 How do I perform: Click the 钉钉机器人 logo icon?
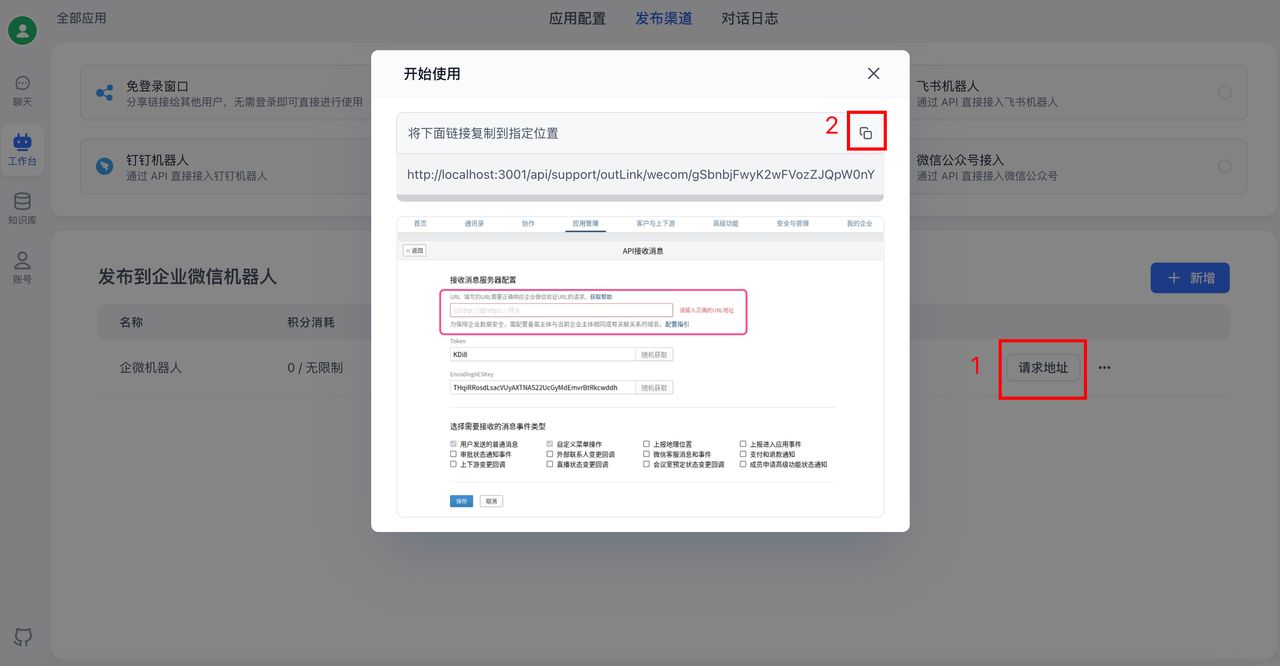104,167
